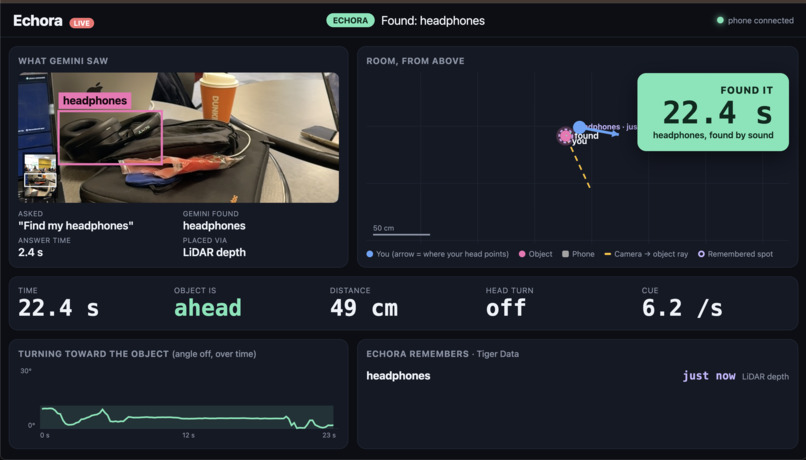Click the green angle-over-time chart line

click(x=187, y=418)
